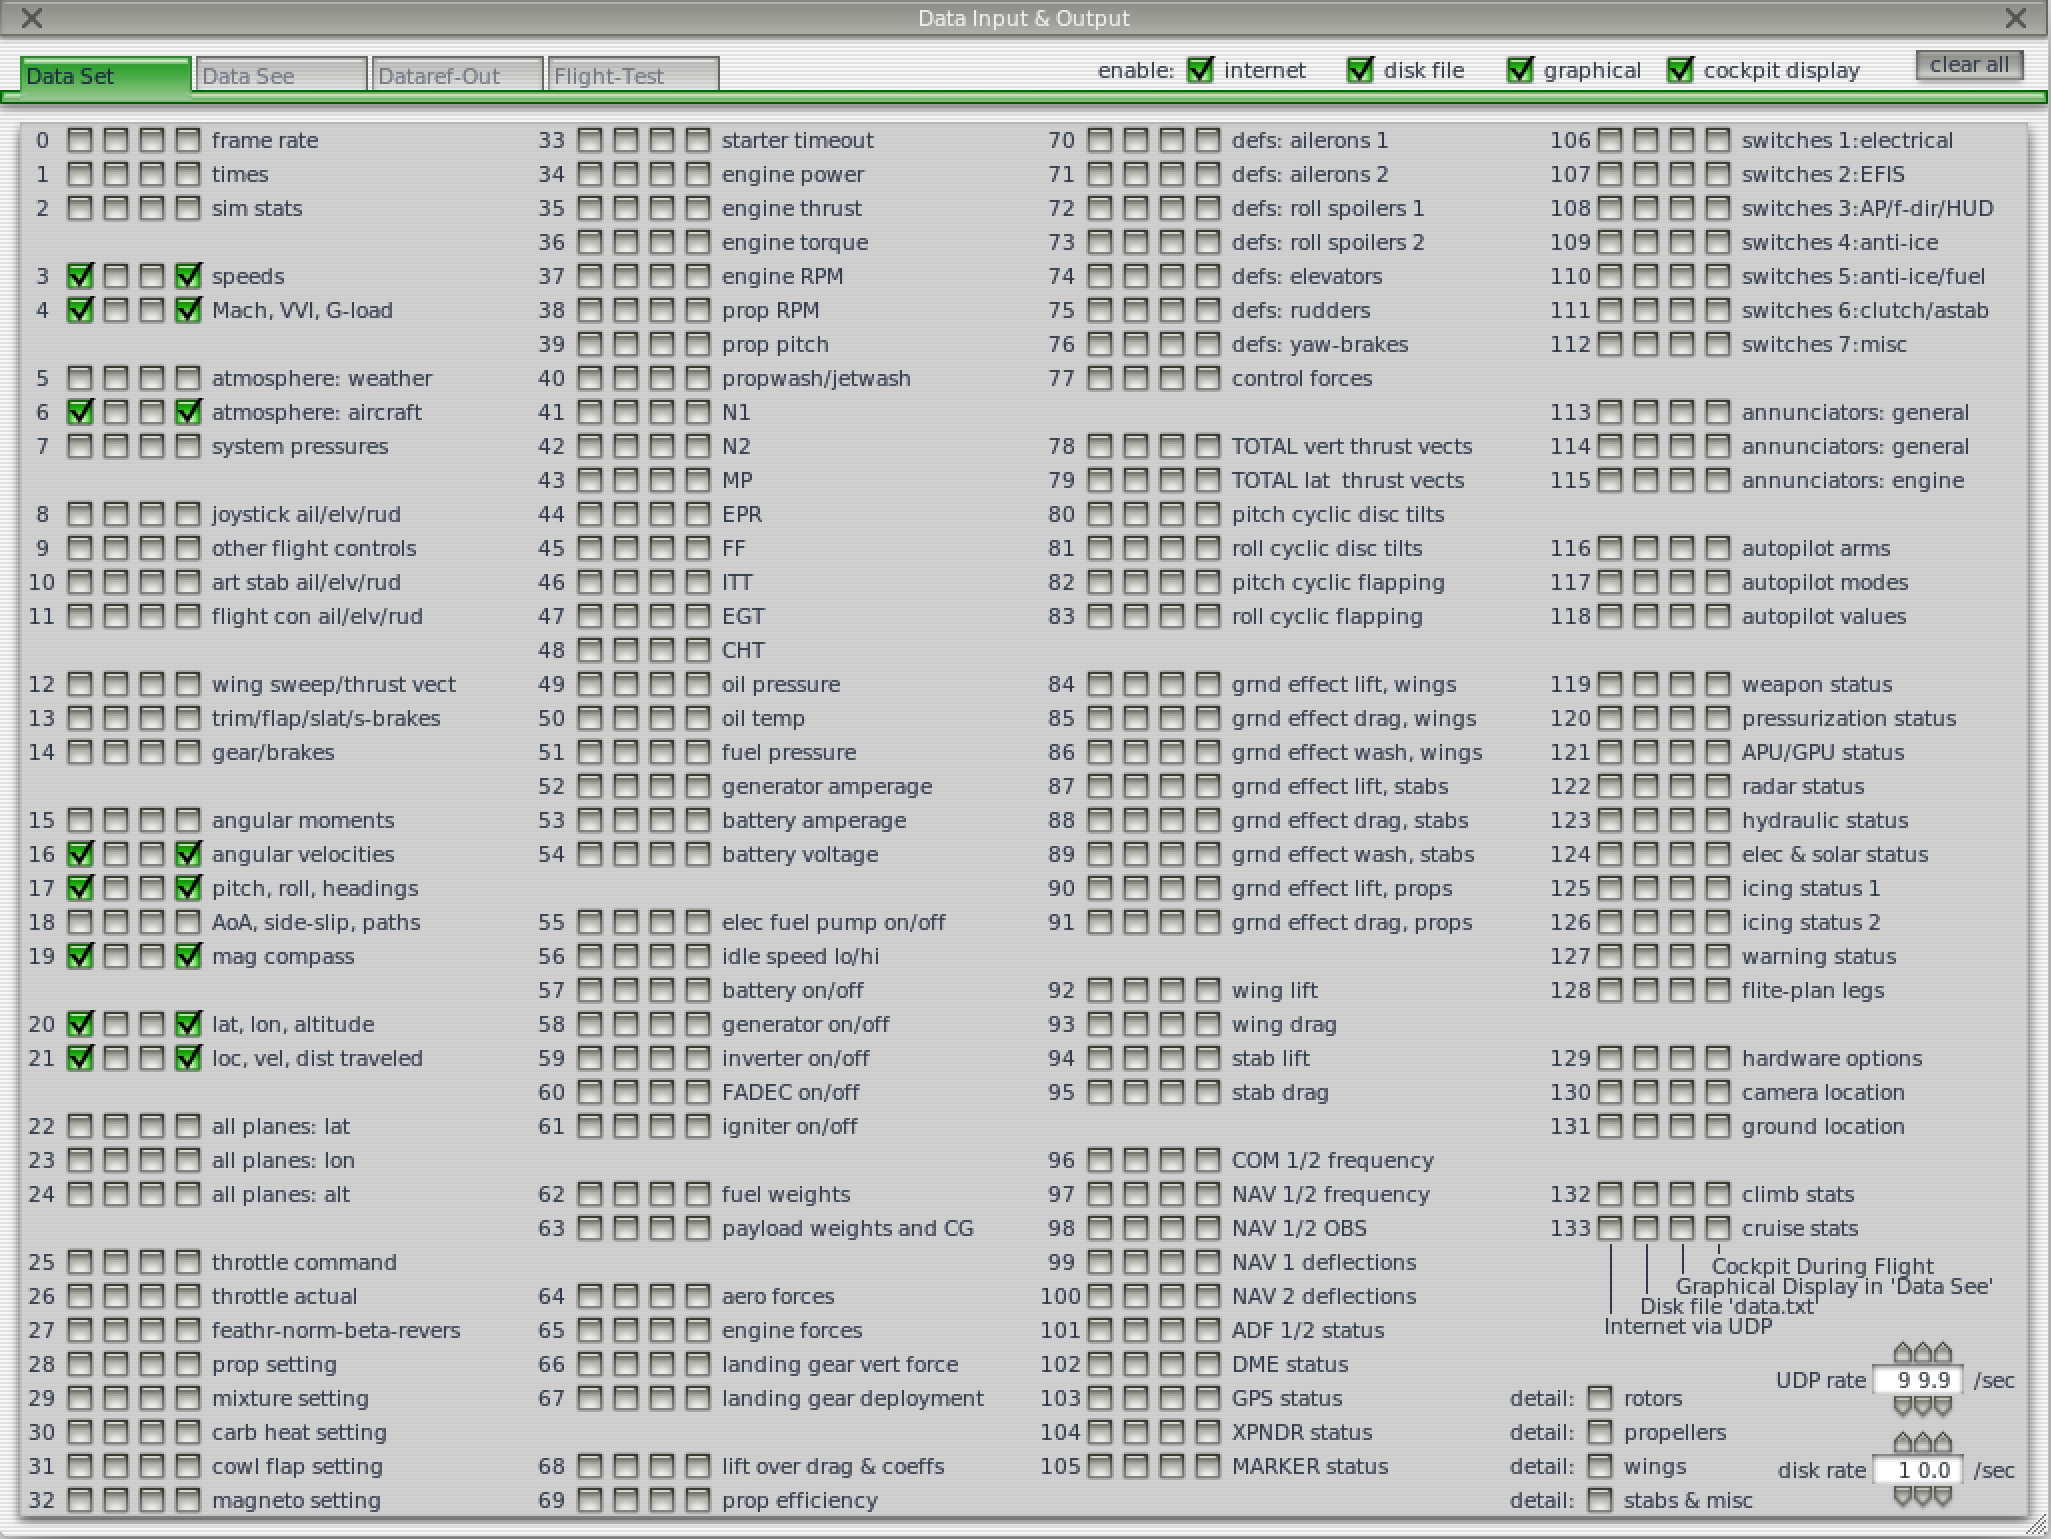This screenshot has height=1539, width=2051.
Task: Disable cockpit display output for Mach, VVI, G-load
Action: (x=189, y=310)
